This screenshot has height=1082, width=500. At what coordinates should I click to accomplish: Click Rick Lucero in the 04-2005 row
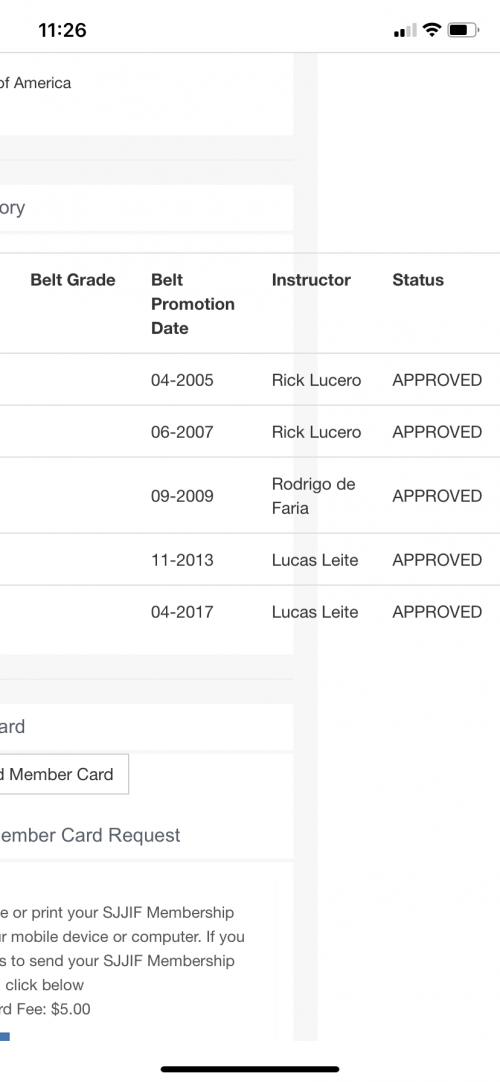(x=317, y=380)
